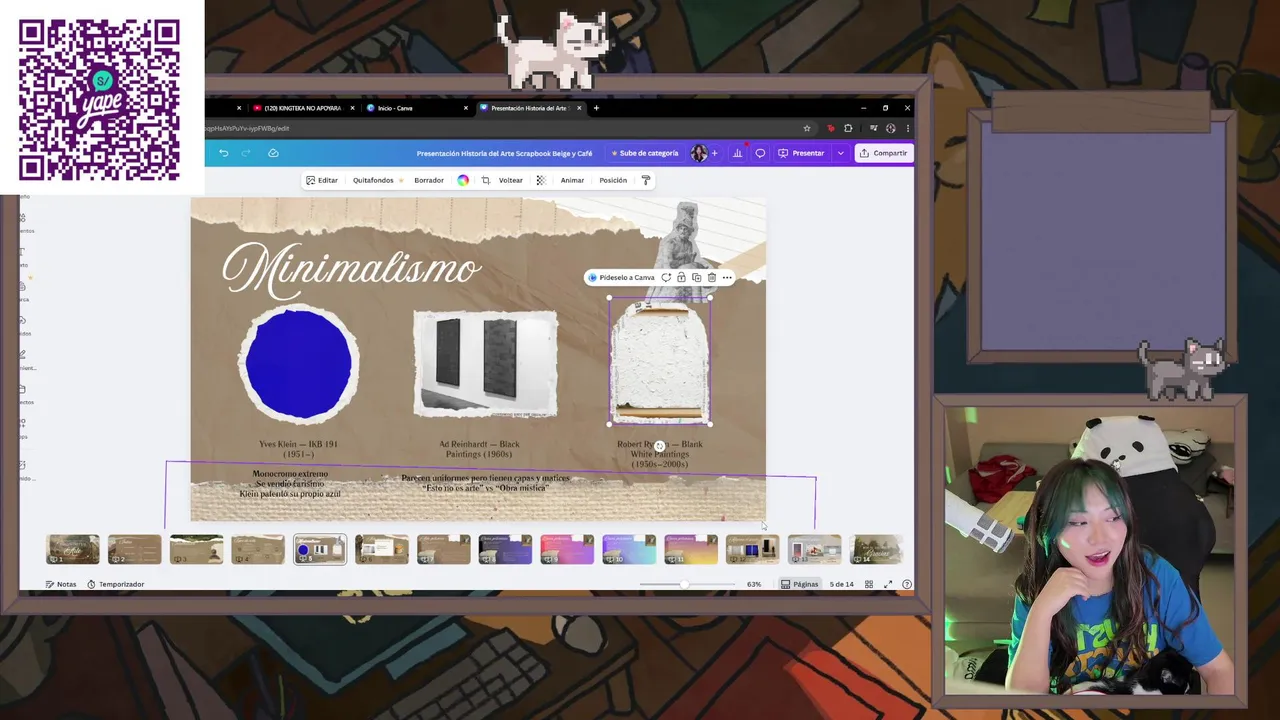Screen dimensions: 1280x720
Task: Open Notas speaker notes
Action: 61,584
